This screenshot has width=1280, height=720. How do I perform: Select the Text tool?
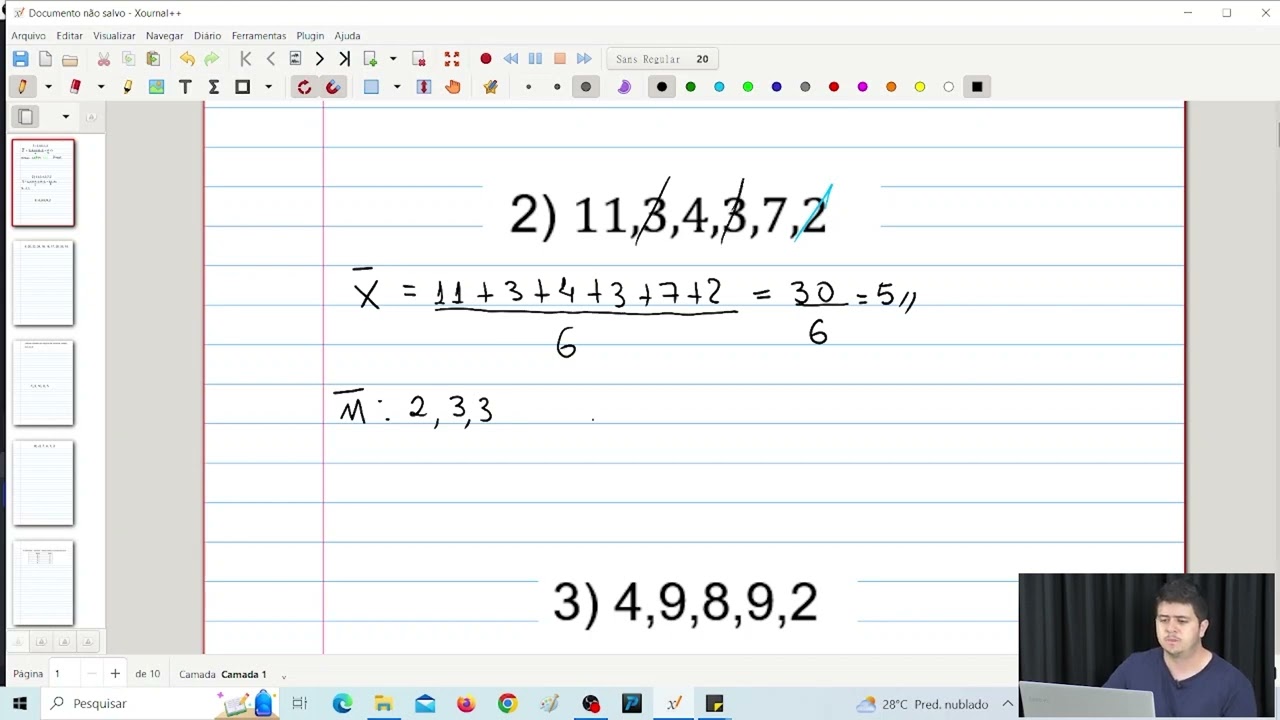pos(185,87)
